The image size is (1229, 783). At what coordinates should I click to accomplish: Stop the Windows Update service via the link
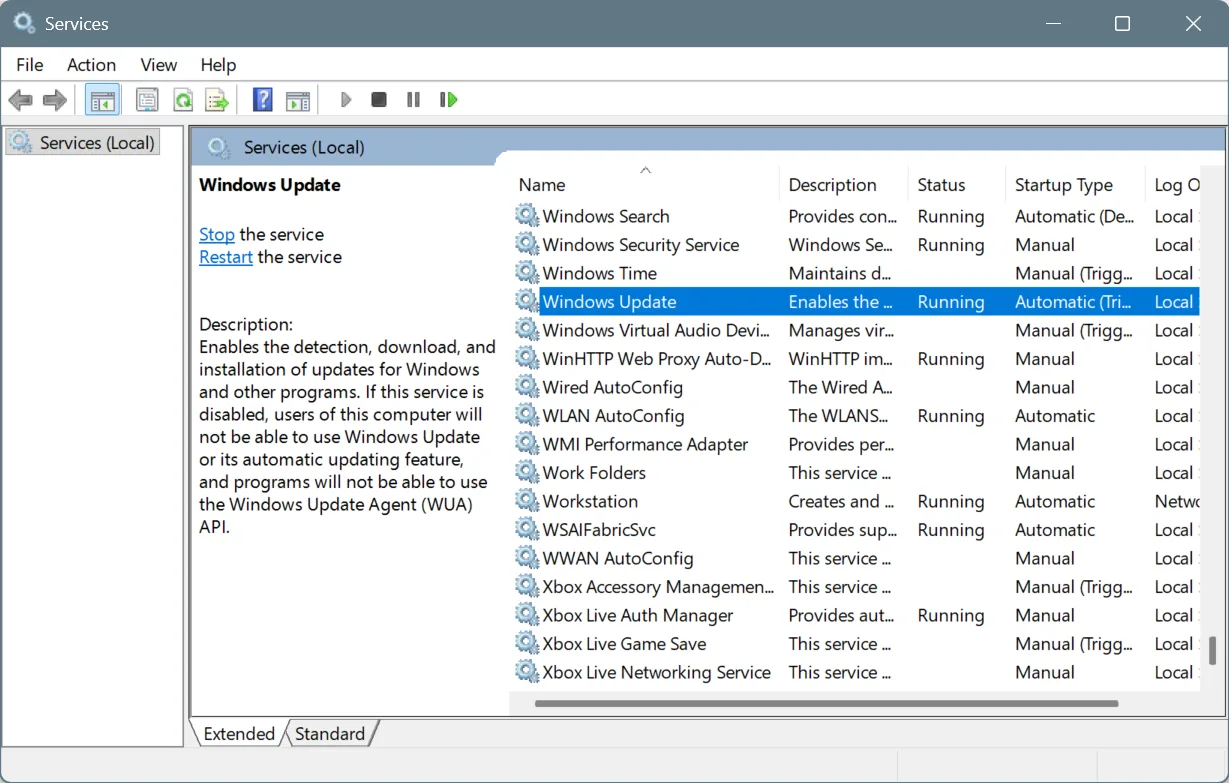coord(216,234)
